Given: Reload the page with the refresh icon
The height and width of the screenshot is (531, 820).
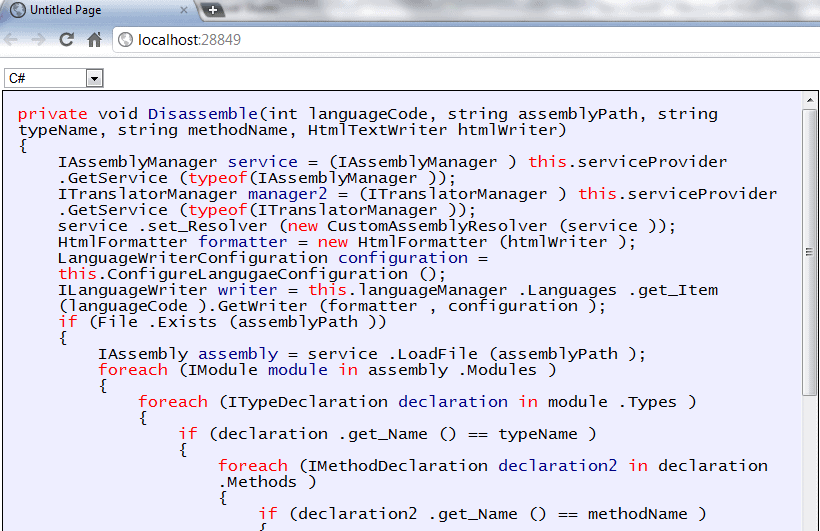Looking at the screenshot, I should (x=66, y=39).
